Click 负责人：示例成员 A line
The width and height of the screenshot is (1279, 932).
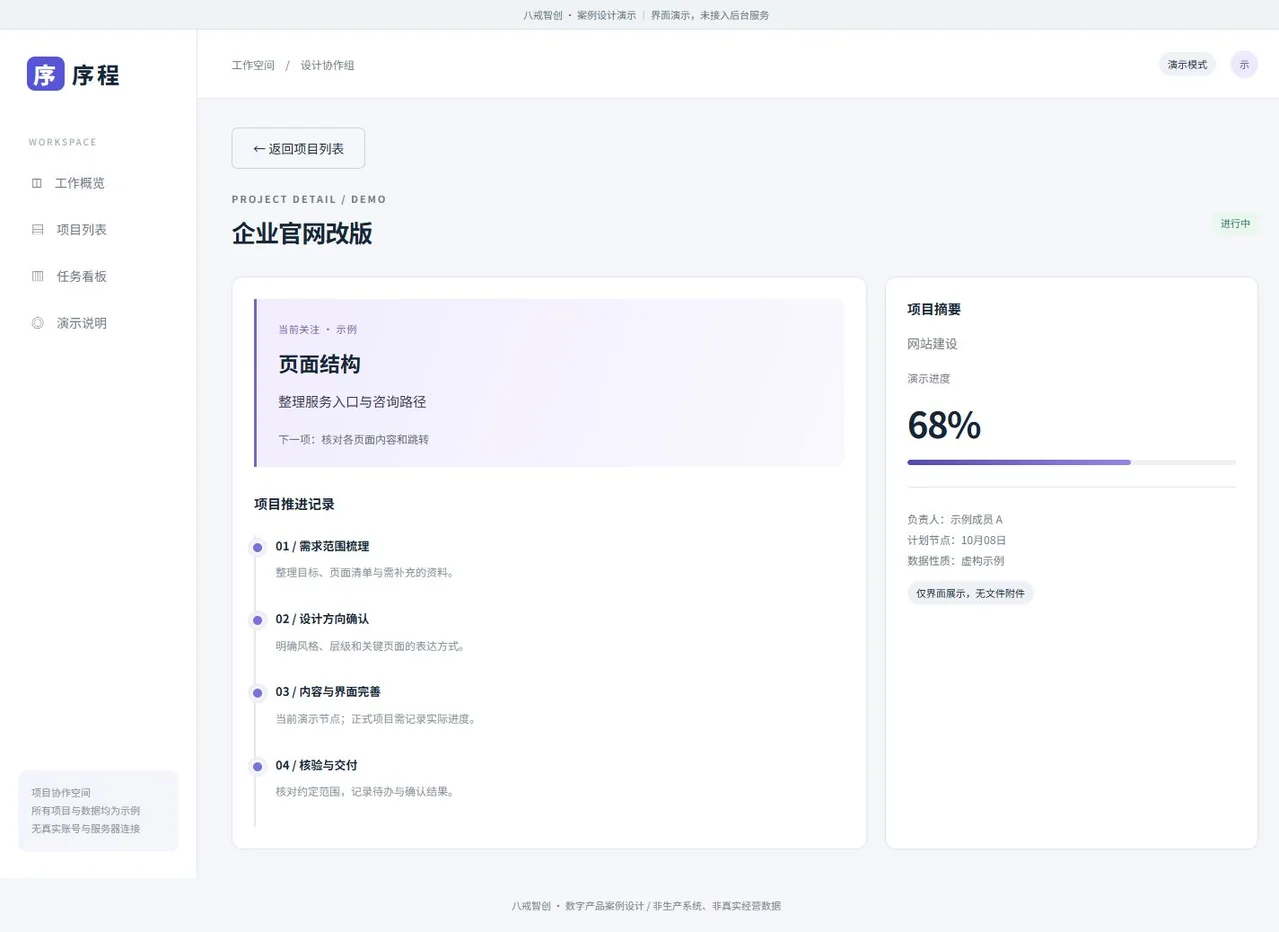pyautogui.click(x=955, y=520)
